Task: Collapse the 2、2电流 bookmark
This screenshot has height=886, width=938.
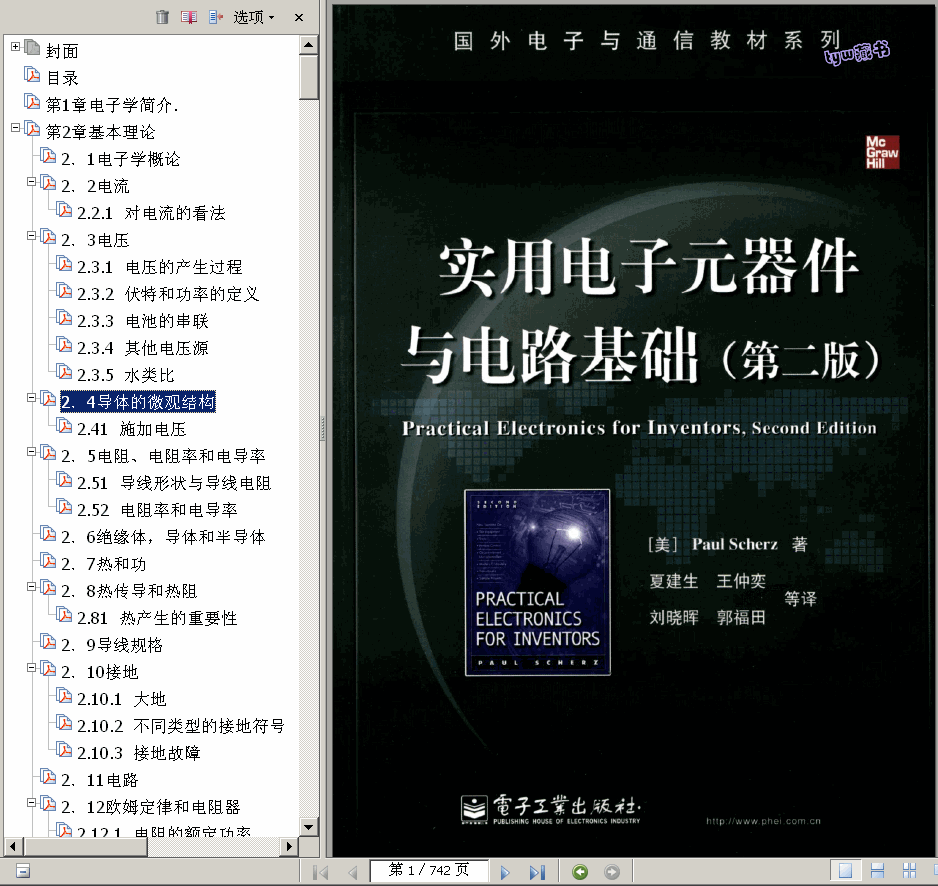Action: pos(32,181)
